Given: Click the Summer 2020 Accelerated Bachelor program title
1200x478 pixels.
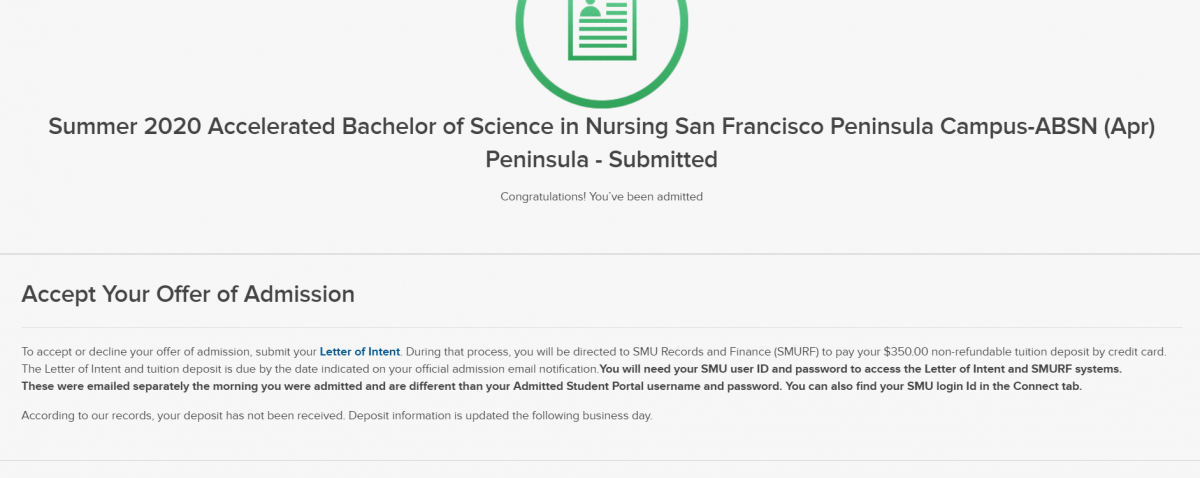Looking at the screenshot, I should [601, 127].
